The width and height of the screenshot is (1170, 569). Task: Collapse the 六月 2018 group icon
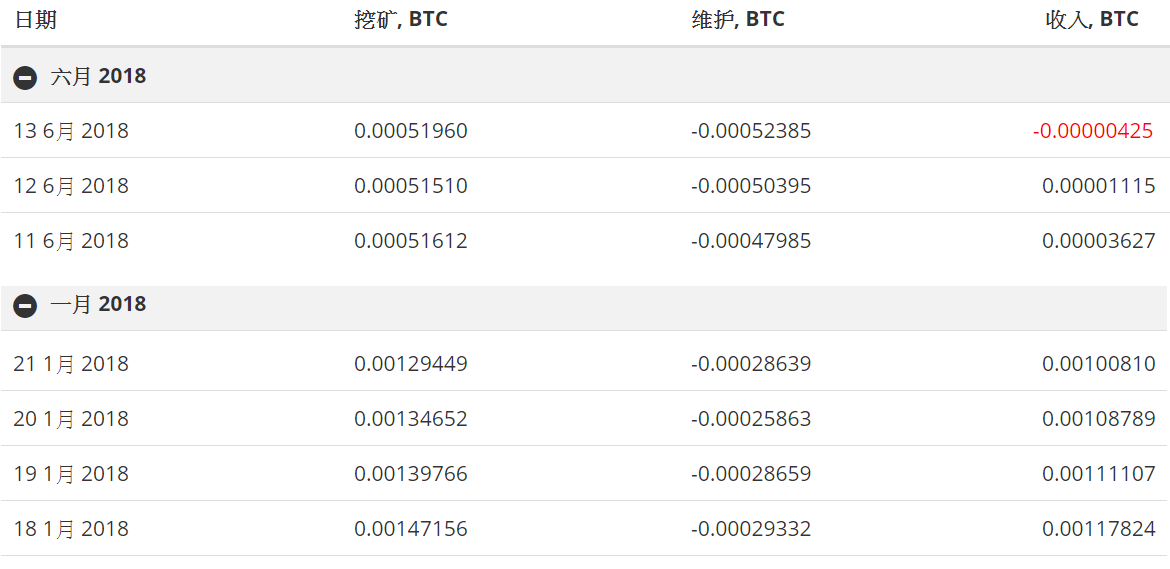coord(25,77)
